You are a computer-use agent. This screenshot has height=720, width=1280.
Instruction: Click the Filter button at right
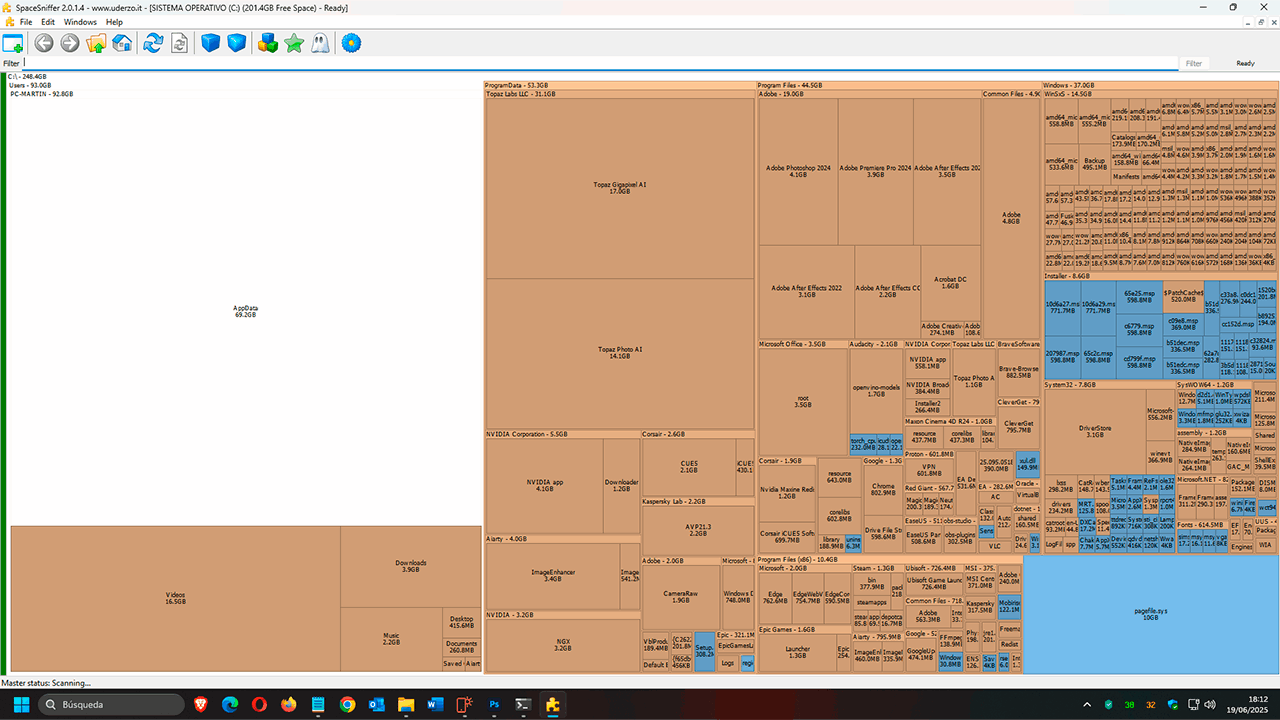pyautogui.click(x=1194, y=63)
